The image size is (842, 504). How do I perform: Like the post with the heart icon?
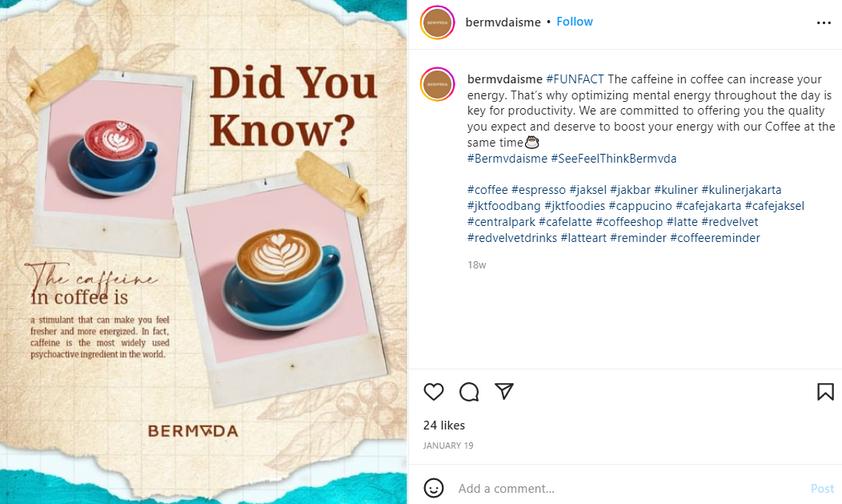[x=433, y=392]
